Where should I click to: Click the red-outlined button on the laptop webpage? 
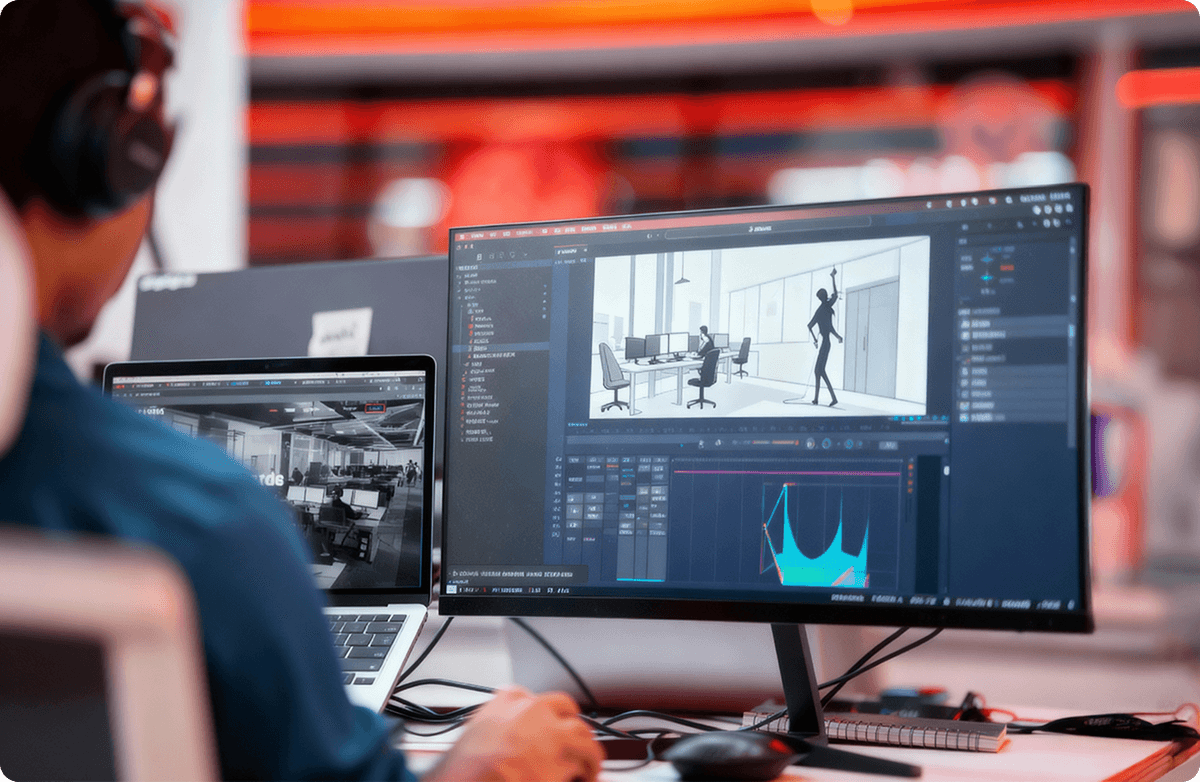pyautogui.click(x=375, y=407)
